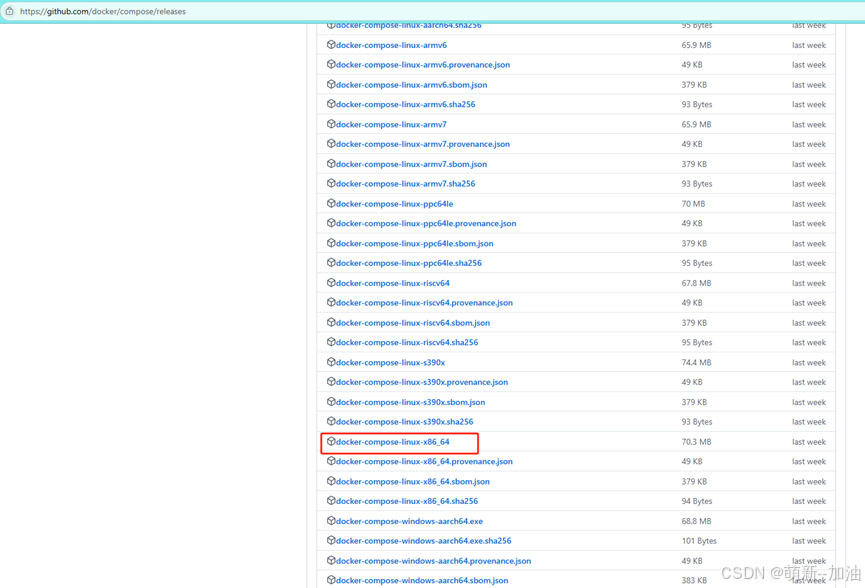Open docker-compose-linux-s390x.sha256 link
The image size is (865, 588).
coord(404,423)
